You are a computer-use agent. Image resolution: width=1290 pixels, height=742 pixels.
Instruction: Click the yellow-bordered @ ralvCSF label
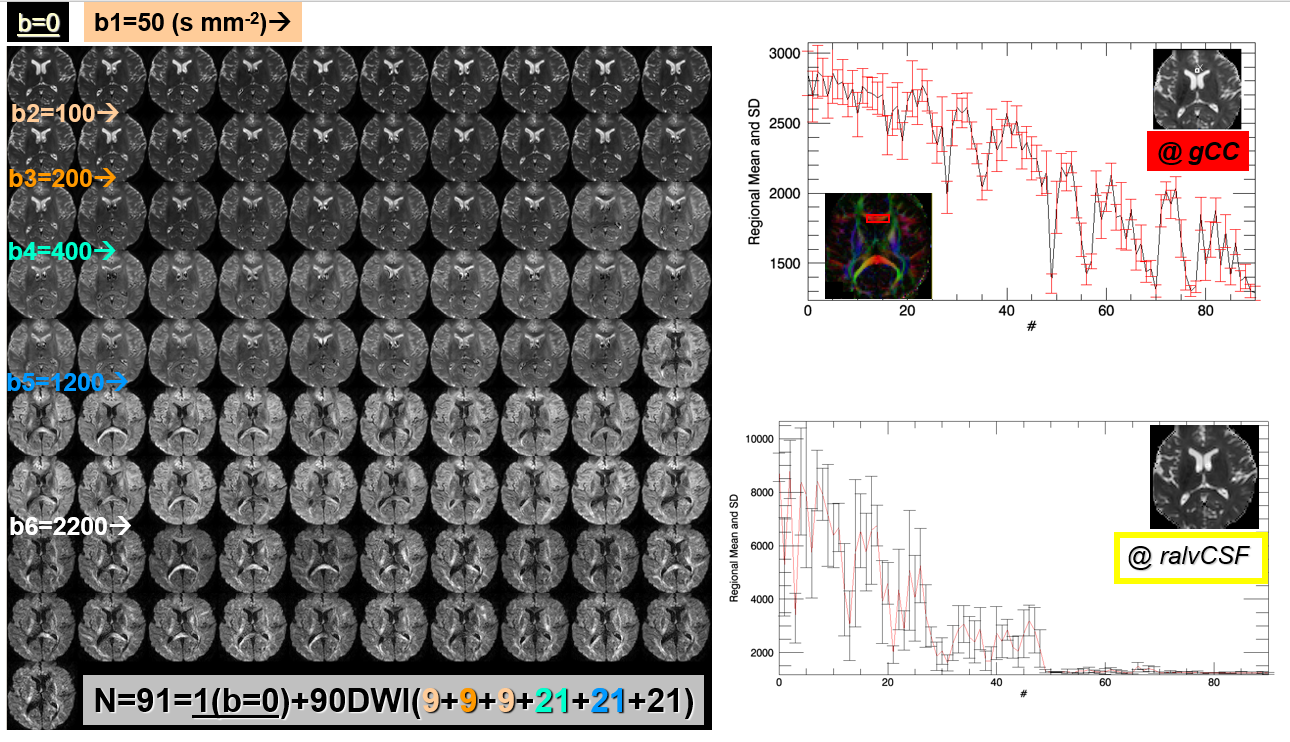[1191, 557]
